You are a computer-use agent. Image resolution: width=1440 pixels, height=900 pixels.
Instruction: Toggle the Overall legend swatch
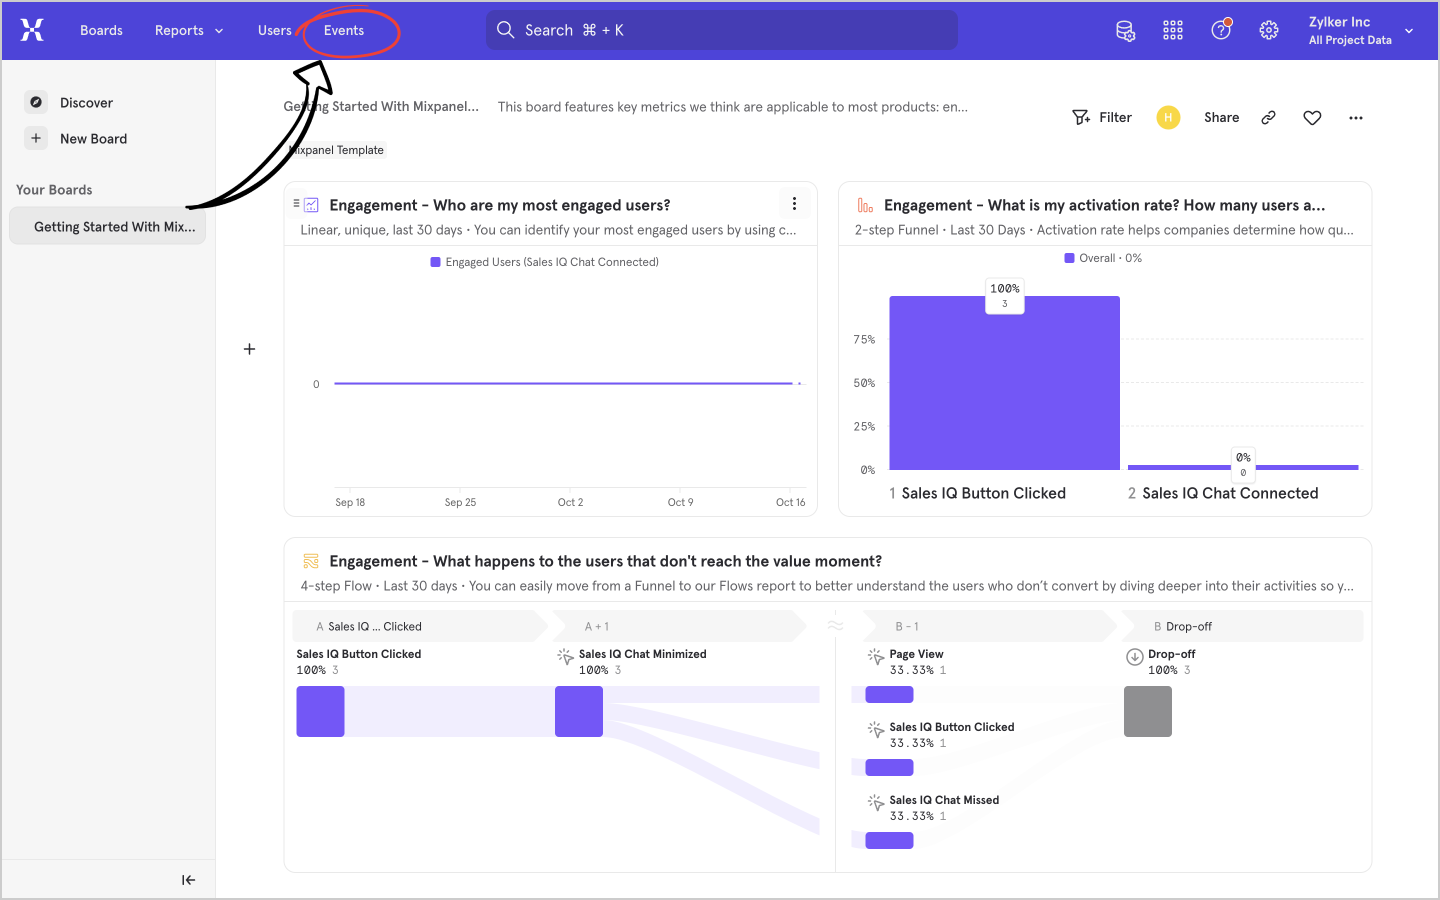coord(1069,258)
